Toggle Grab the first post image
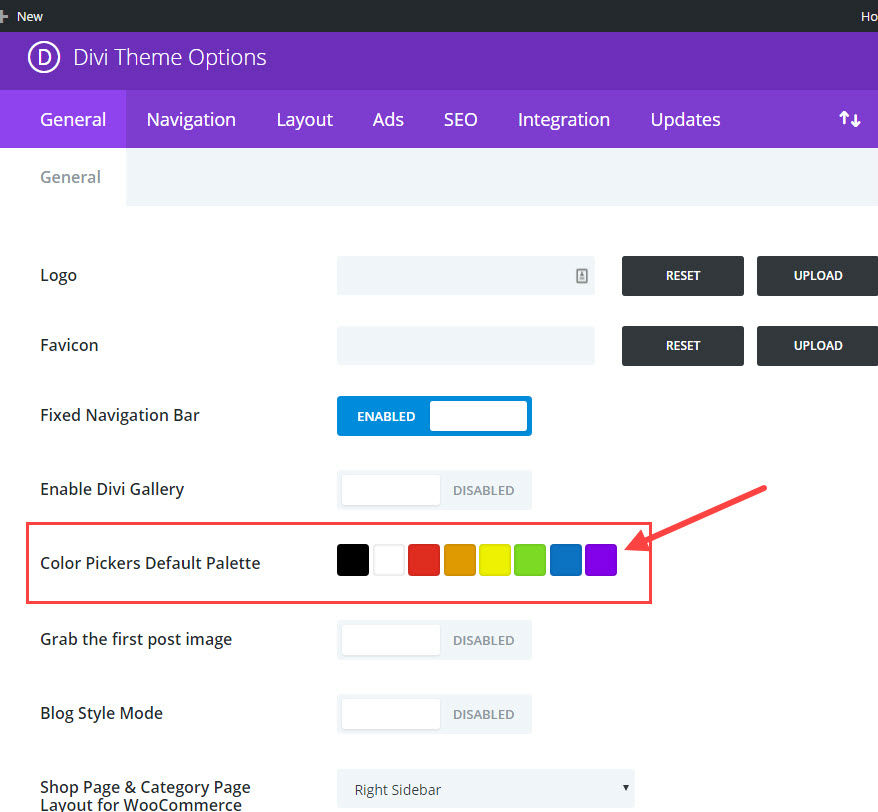 click(x=434, y=640)
